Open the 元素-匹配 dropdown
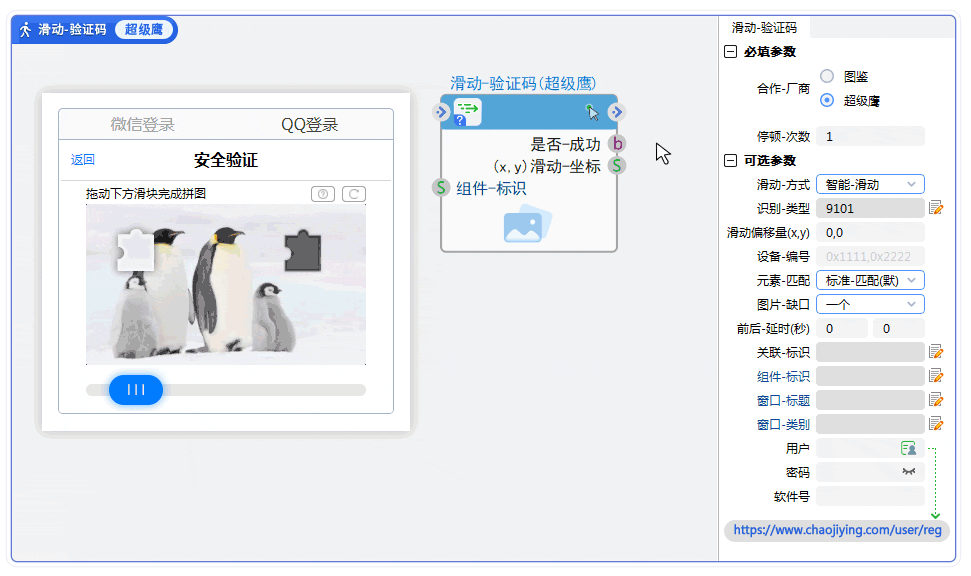 pos(870,280)
